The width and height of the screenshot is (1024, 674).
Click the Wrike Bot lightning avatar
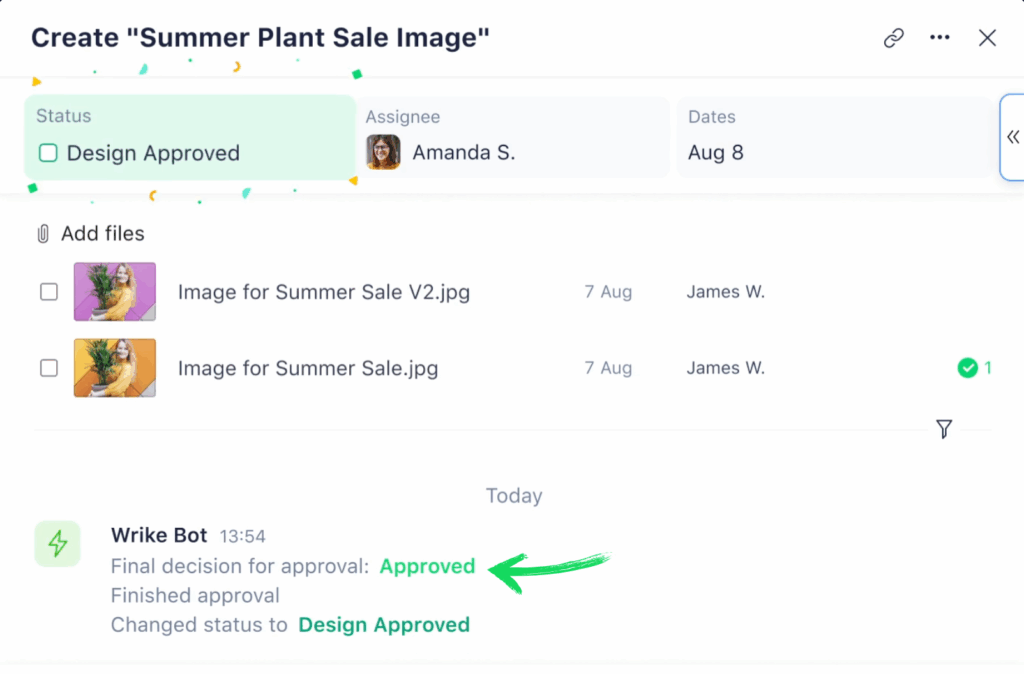58,543
